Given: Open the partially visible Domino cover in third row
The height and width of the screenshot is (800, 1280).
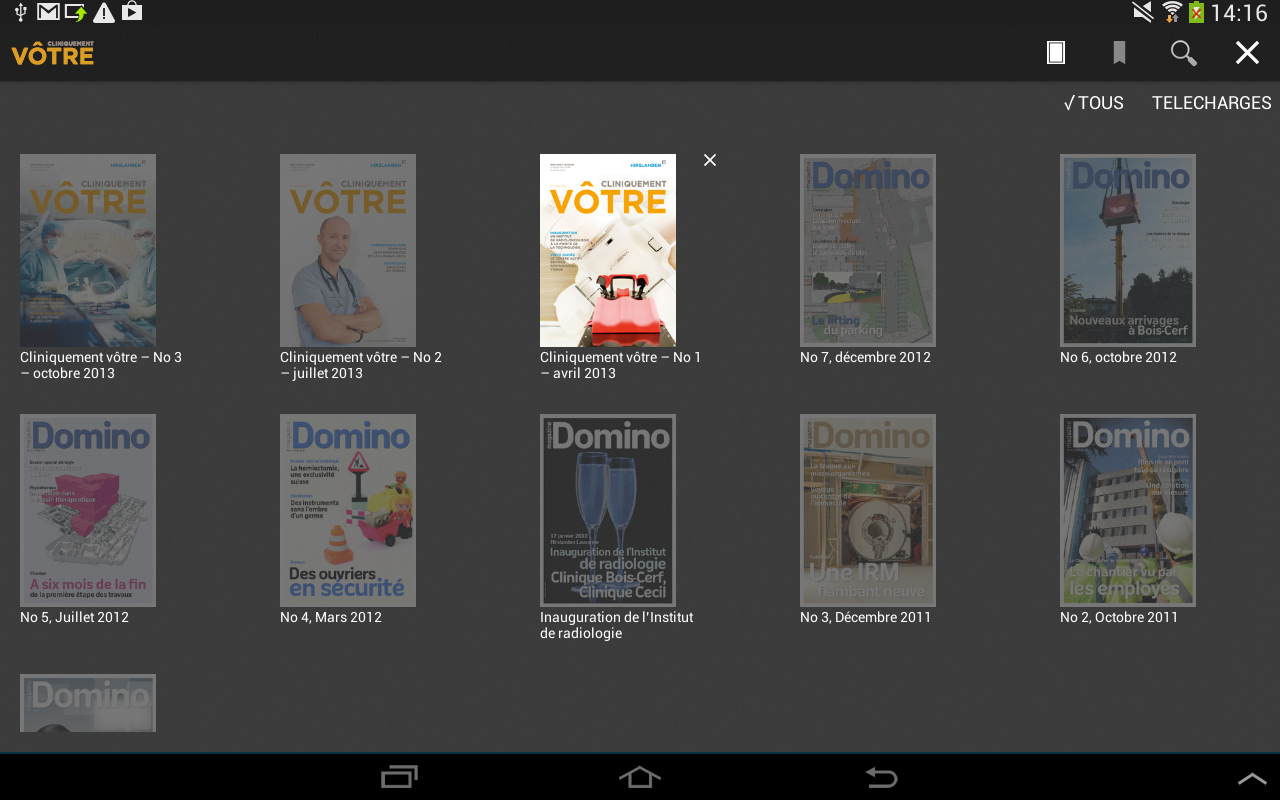Looking at the screenshot, I should coord(88,703).
